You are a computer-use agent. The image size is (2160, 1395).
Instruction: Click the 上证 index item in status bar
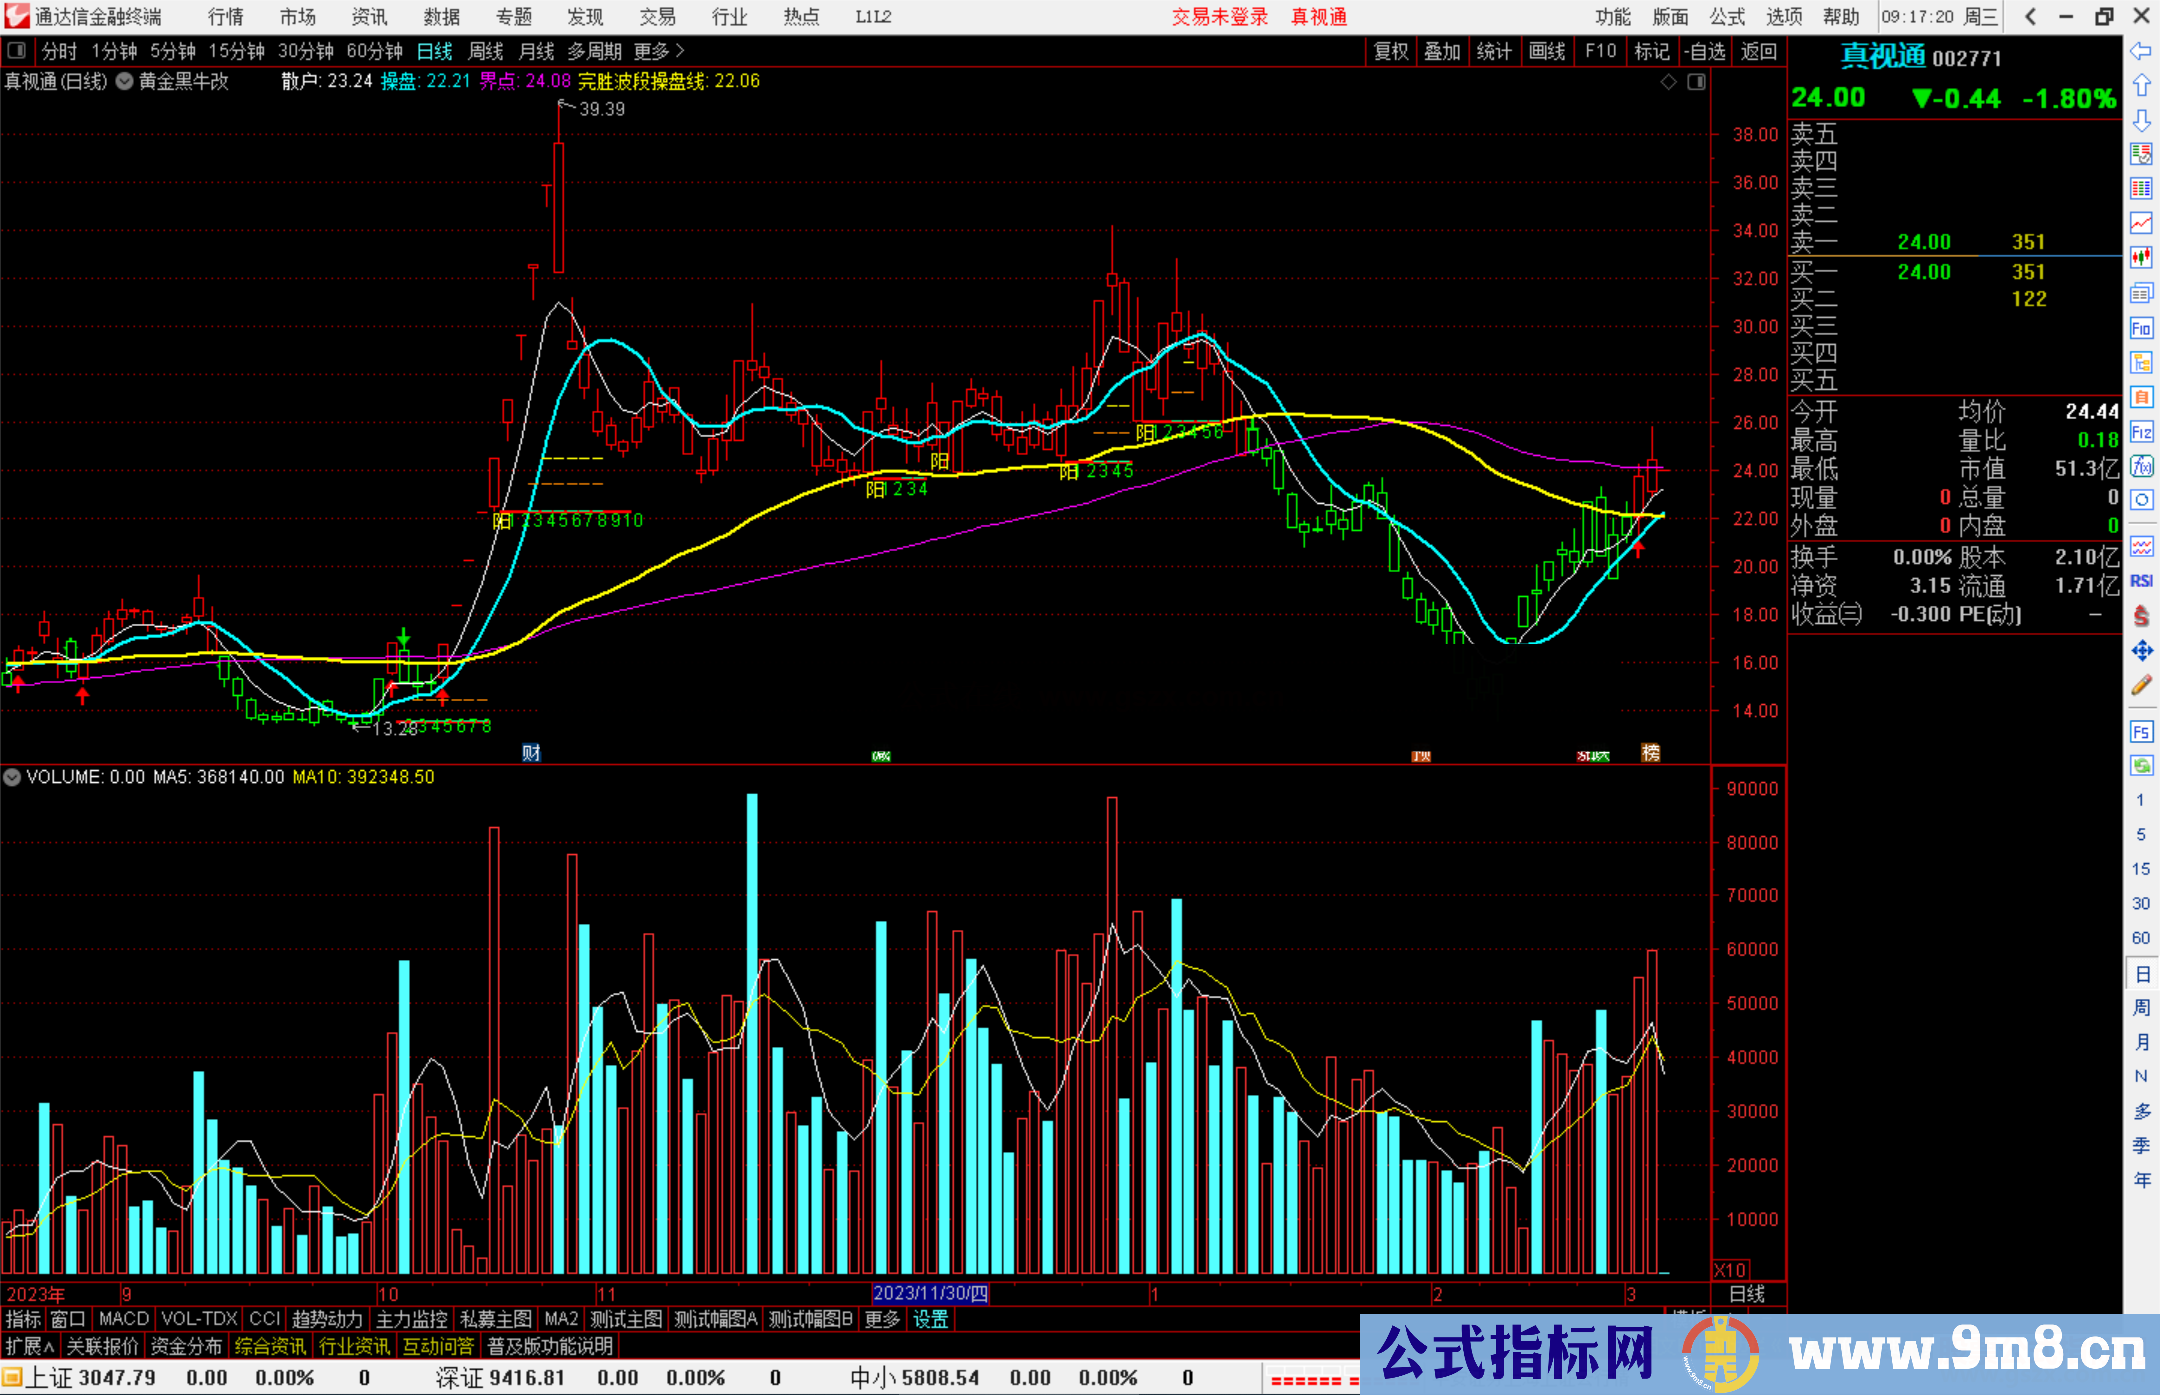(90, 1378)
